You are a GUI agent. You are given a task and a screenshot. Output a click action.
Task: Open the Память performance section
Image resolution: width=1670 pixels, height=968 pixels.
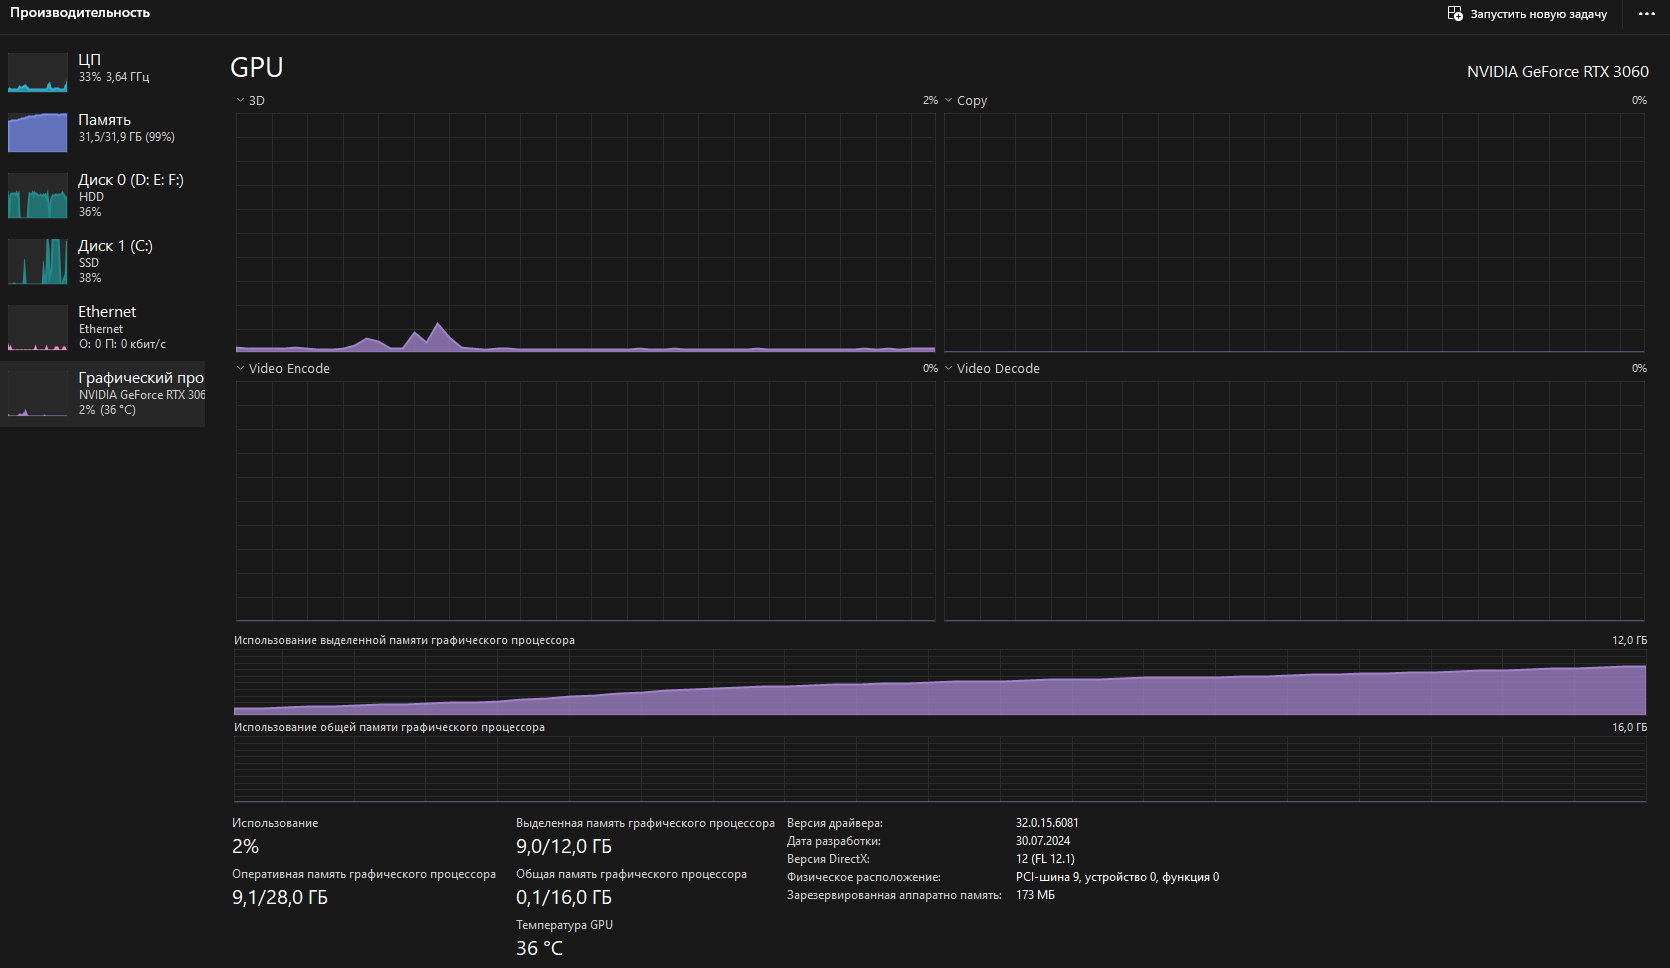(x=103, y=132)
